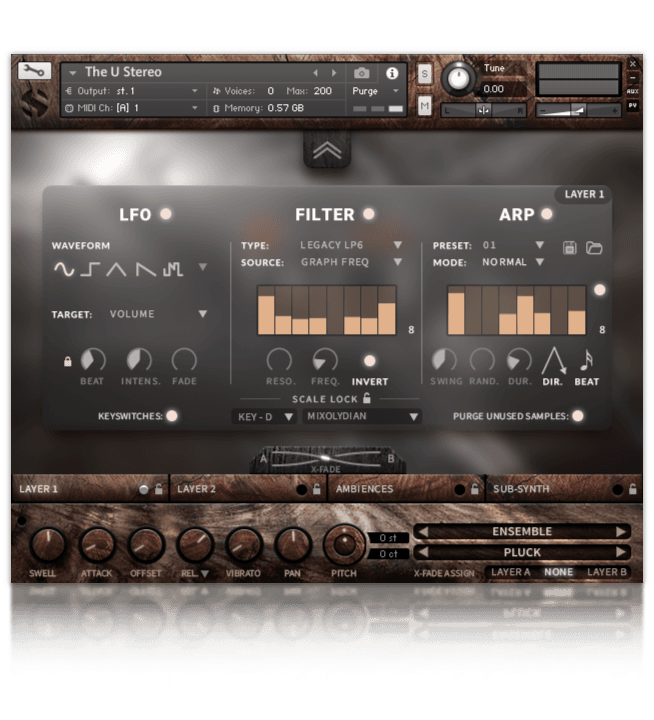Change the ARP direction arrow icon
654x720 pixels.
point(553,361)
